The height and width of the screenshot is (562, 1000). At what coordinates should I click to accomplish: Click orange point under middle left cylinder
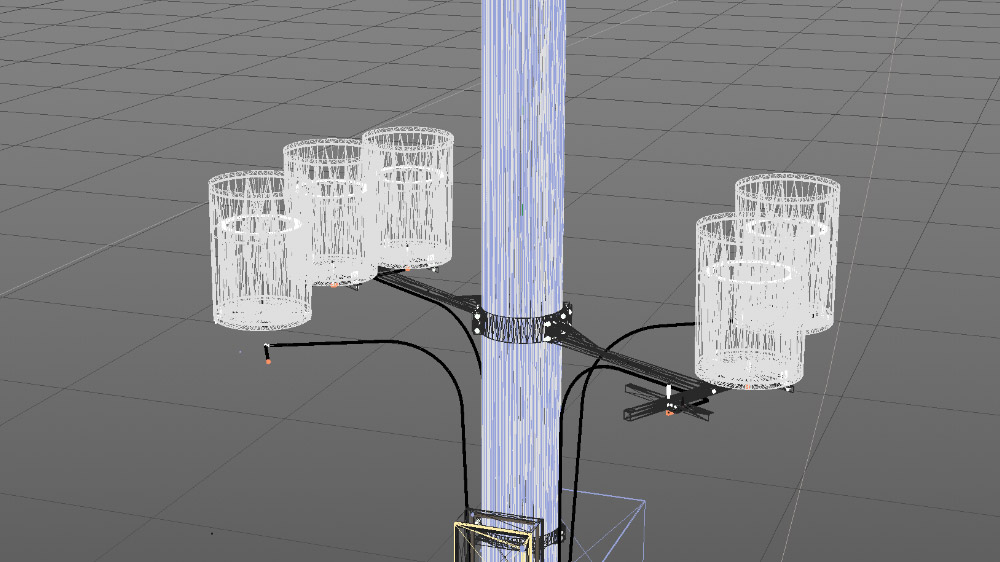point(334,284)
